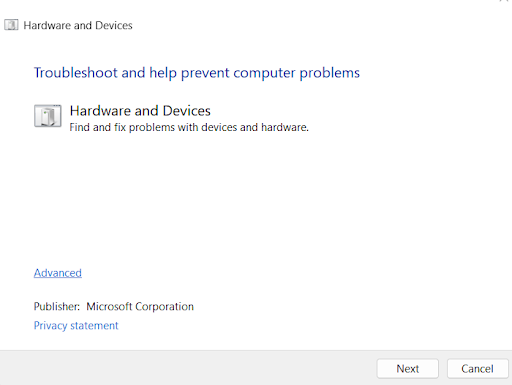Click the Next button to start troubleshooting
The image size is (512, 385).
click(408, 368)
